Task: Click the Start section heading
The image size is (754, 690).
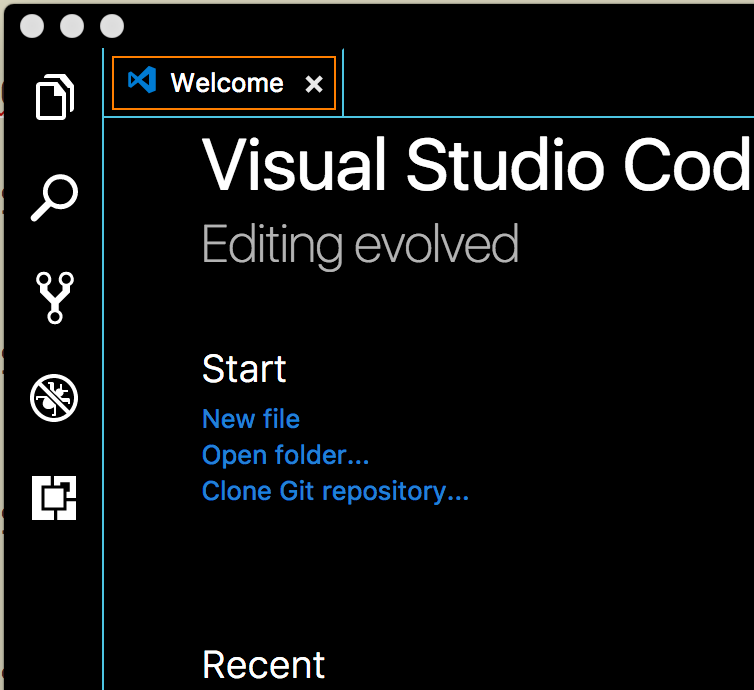Action: [x=244, y=369]
